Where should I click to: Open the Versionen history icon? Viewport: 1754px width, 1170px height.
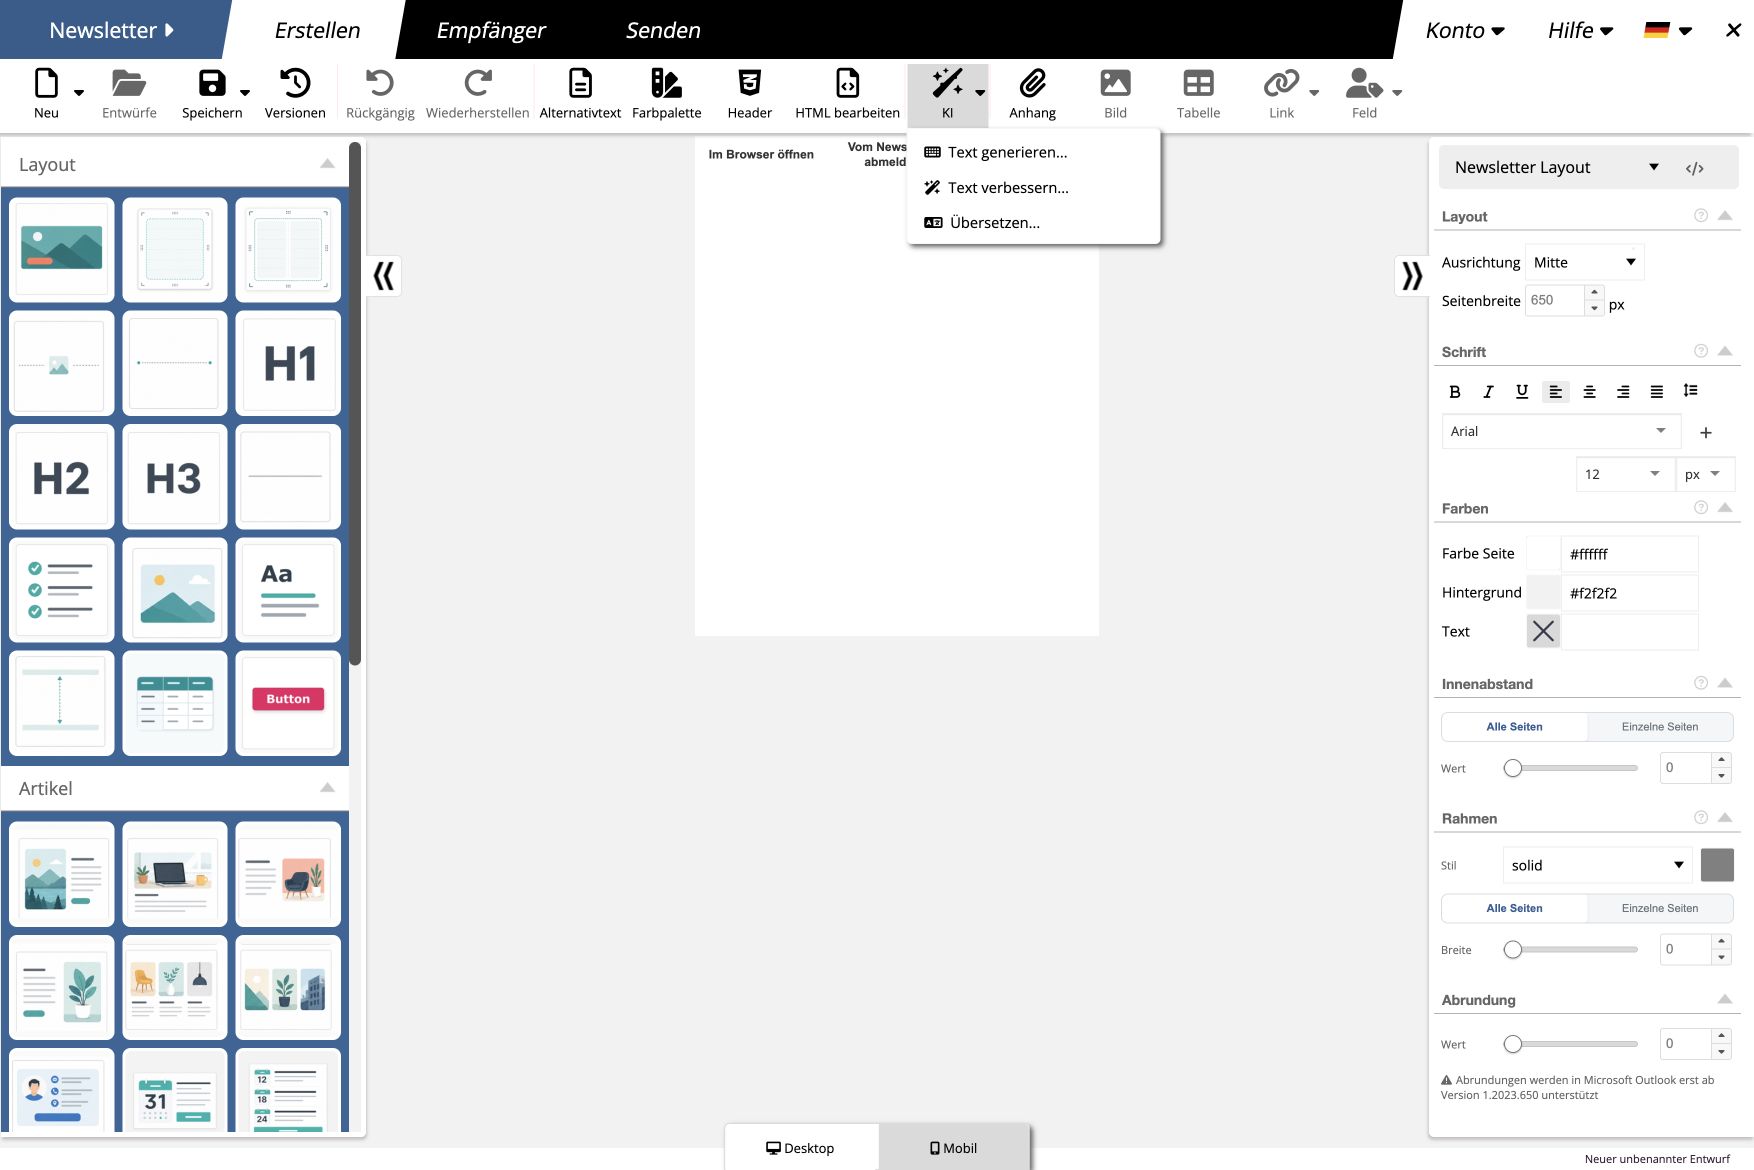295,83
